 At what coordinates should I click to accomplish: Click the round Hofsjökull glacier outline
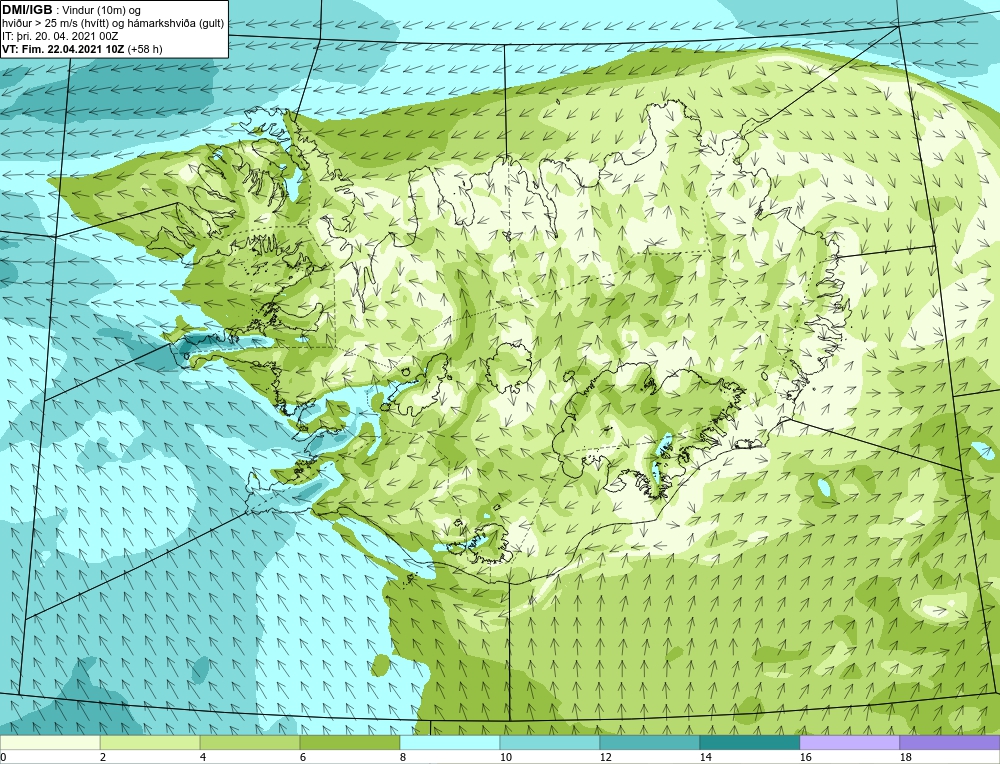pyautogui.click(x=510, y=369)
